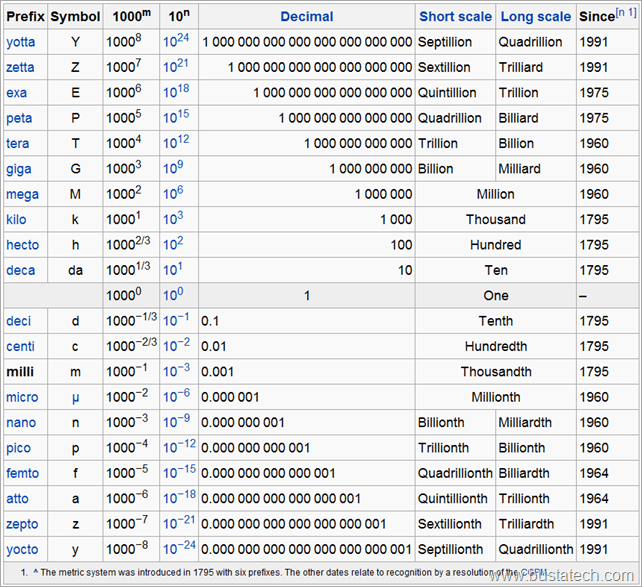642x587 pixels.
Task: Follow the 10^9 link
Action: [173, 168]
